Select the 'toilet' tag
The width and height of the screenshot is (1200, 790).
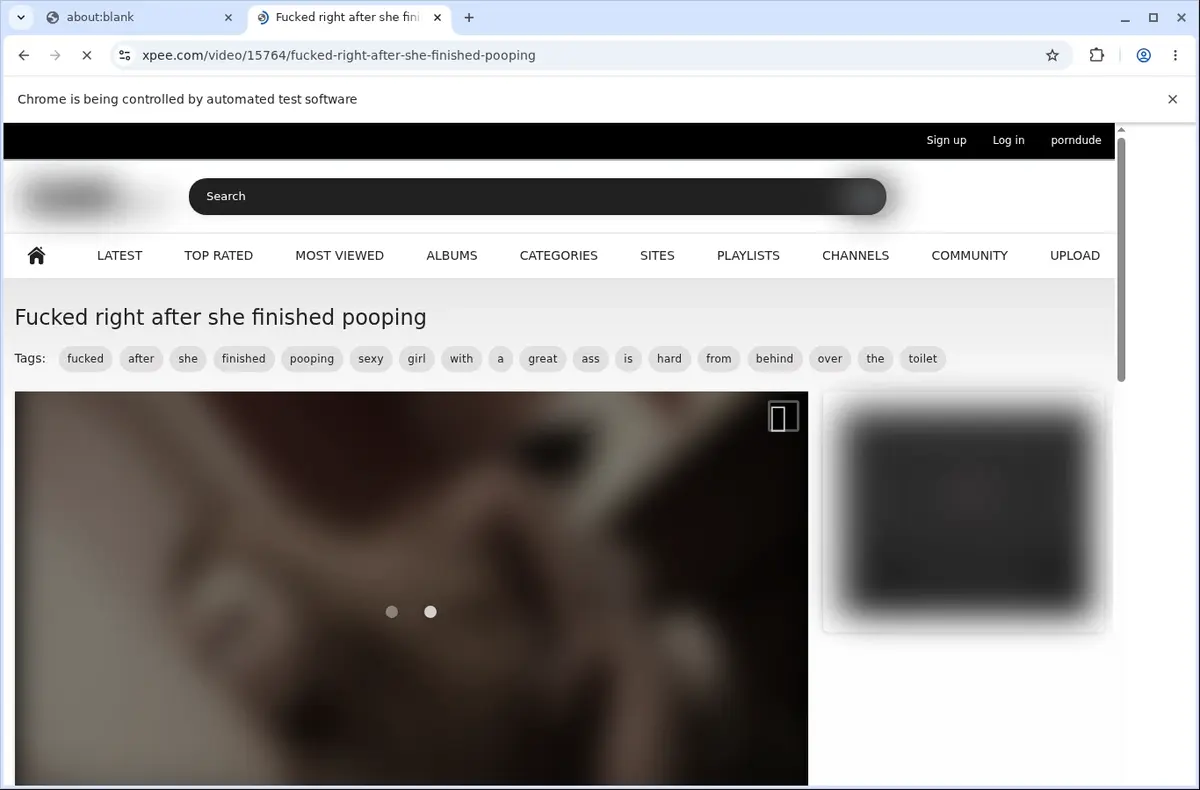click(923, 358)
